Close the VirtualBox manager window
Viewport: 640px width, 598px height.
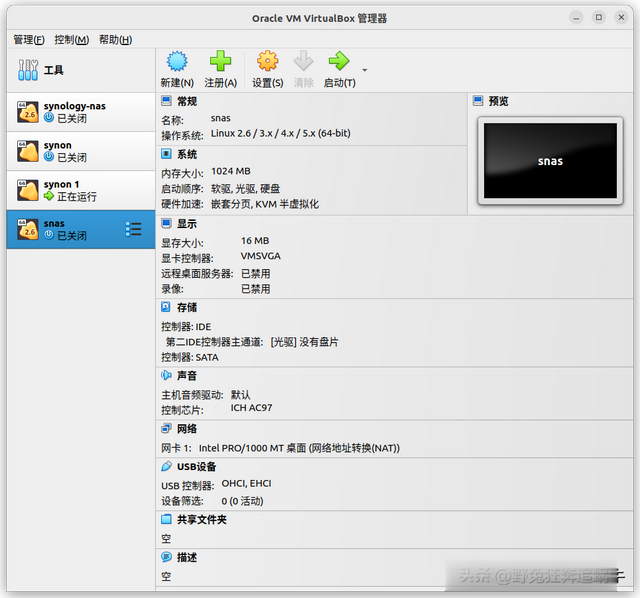click(621, 18)
